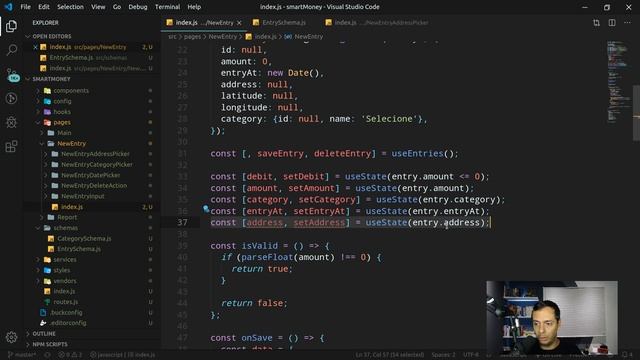
Task: Switch to the EntrySchema.js editor tab
Action: click(x=284, y=23)
